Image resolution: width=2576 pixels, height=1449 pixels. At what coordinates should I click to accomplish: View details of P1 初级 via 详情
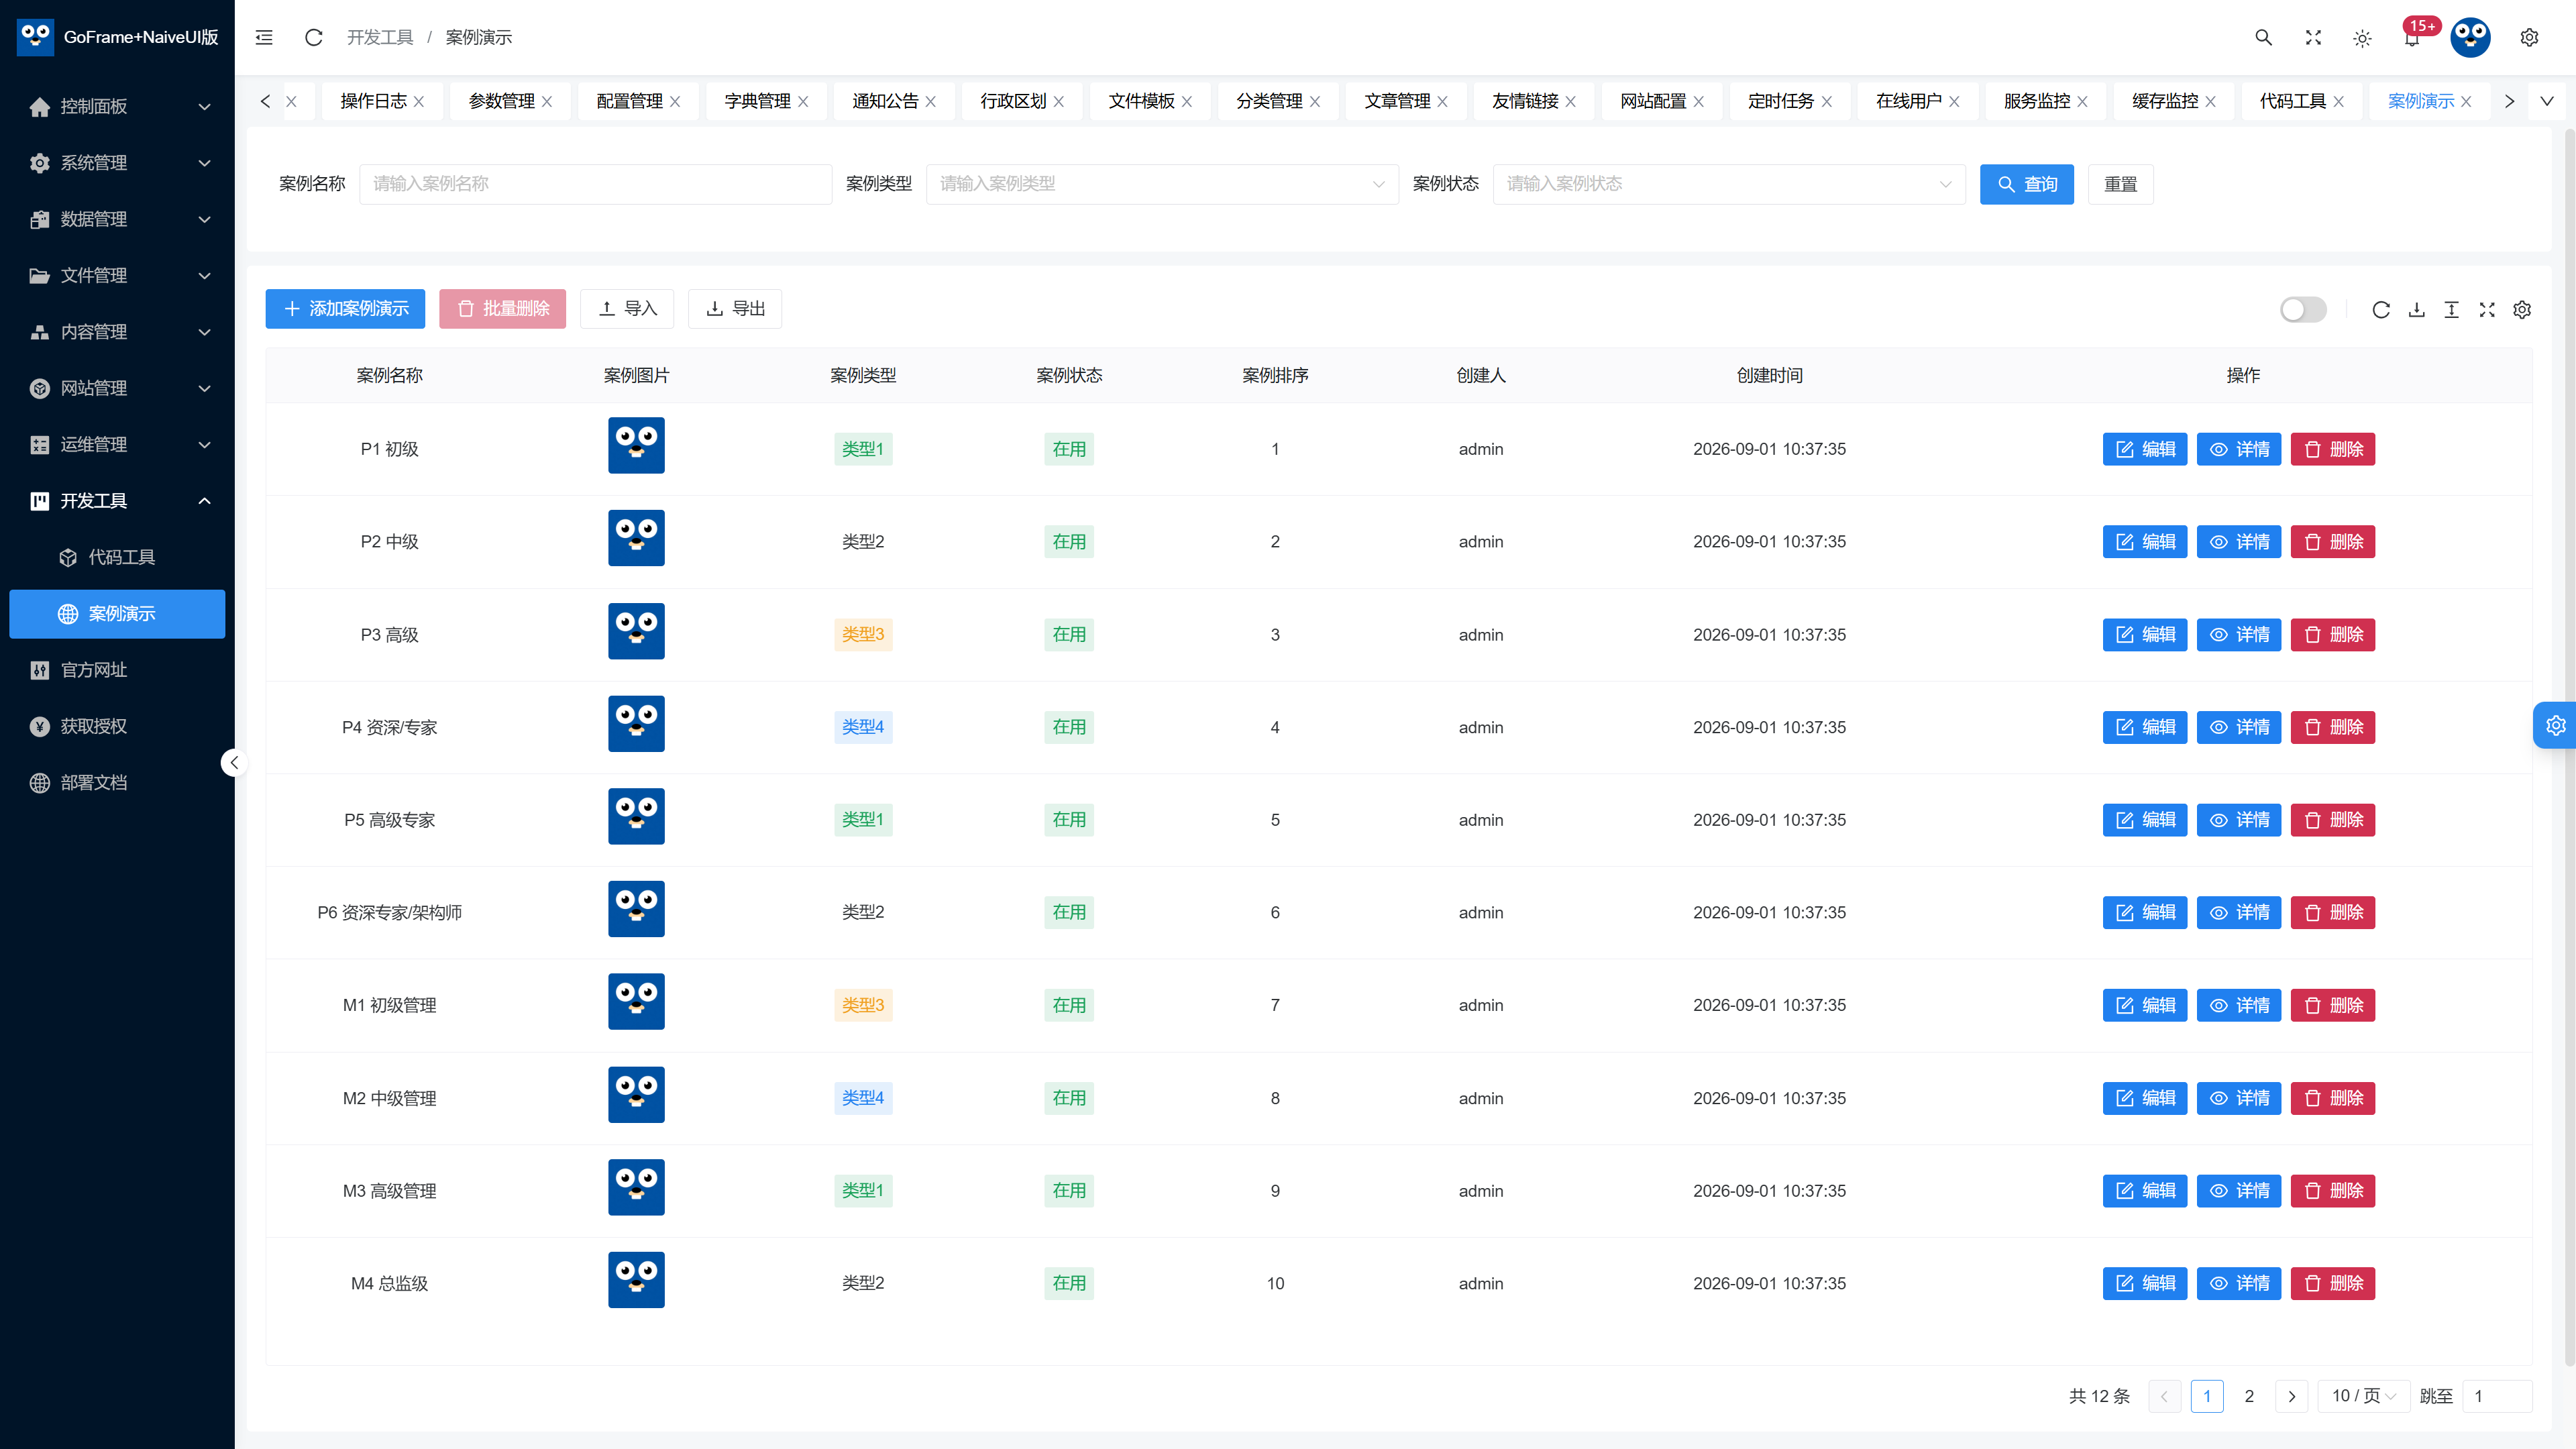pyautogui.click(x=2239, y=449)
